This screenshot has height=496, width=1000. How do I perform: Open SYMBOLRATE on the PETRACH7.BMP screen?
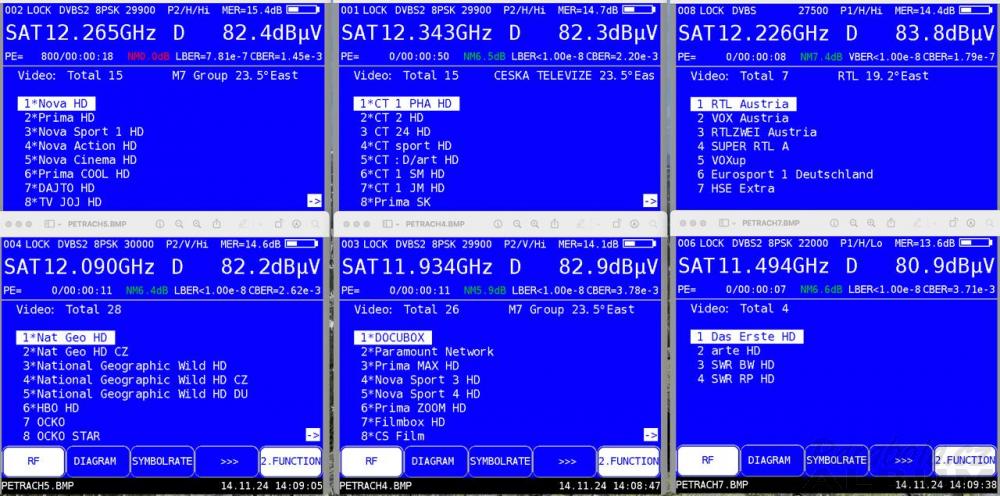[837, 460]
